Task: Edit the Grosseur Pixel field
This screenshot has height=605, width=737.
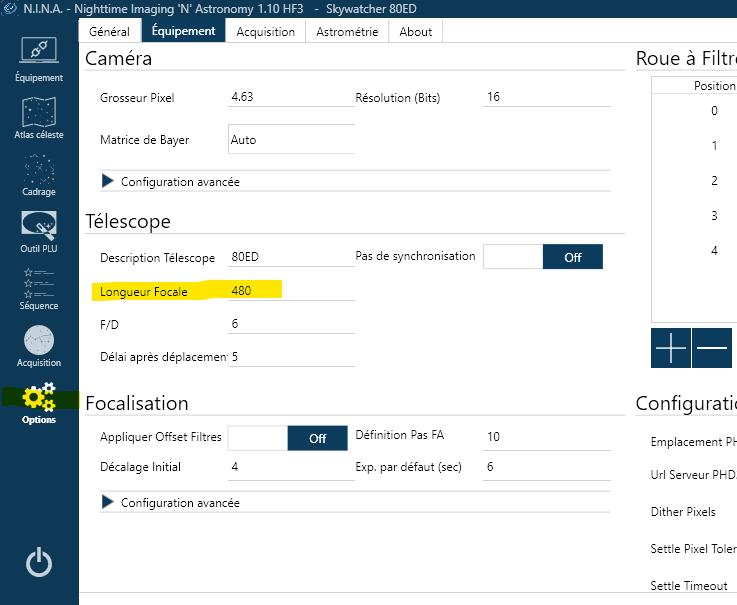Action: (291, 97)
